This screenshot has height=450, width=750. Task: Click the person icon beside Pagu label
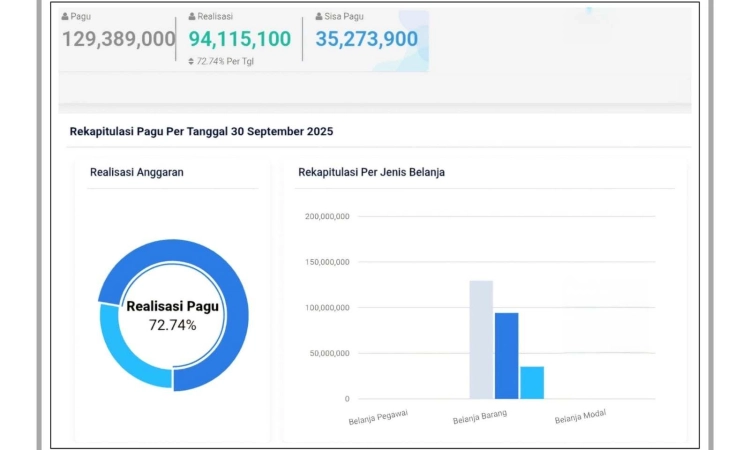[x=66, y=17]
